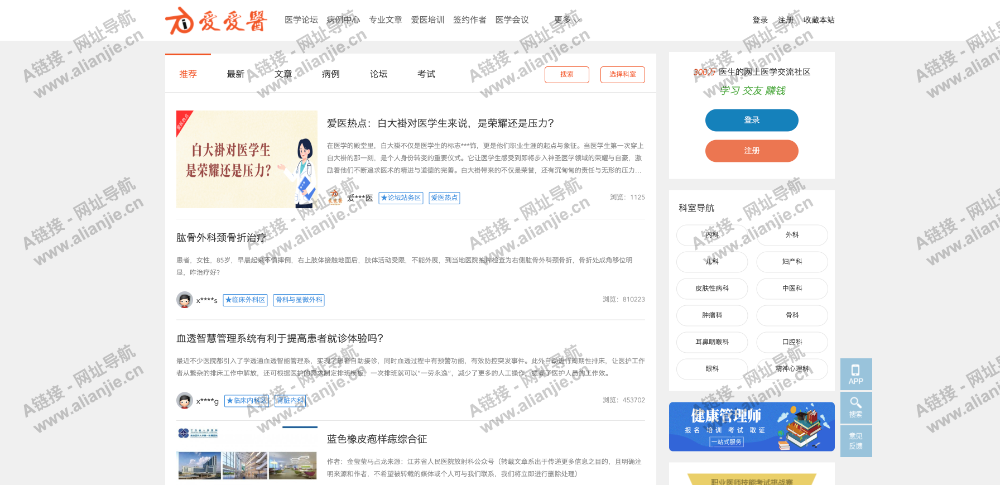
Task: Switch to the 病例 tab
Action: point(331,74)
